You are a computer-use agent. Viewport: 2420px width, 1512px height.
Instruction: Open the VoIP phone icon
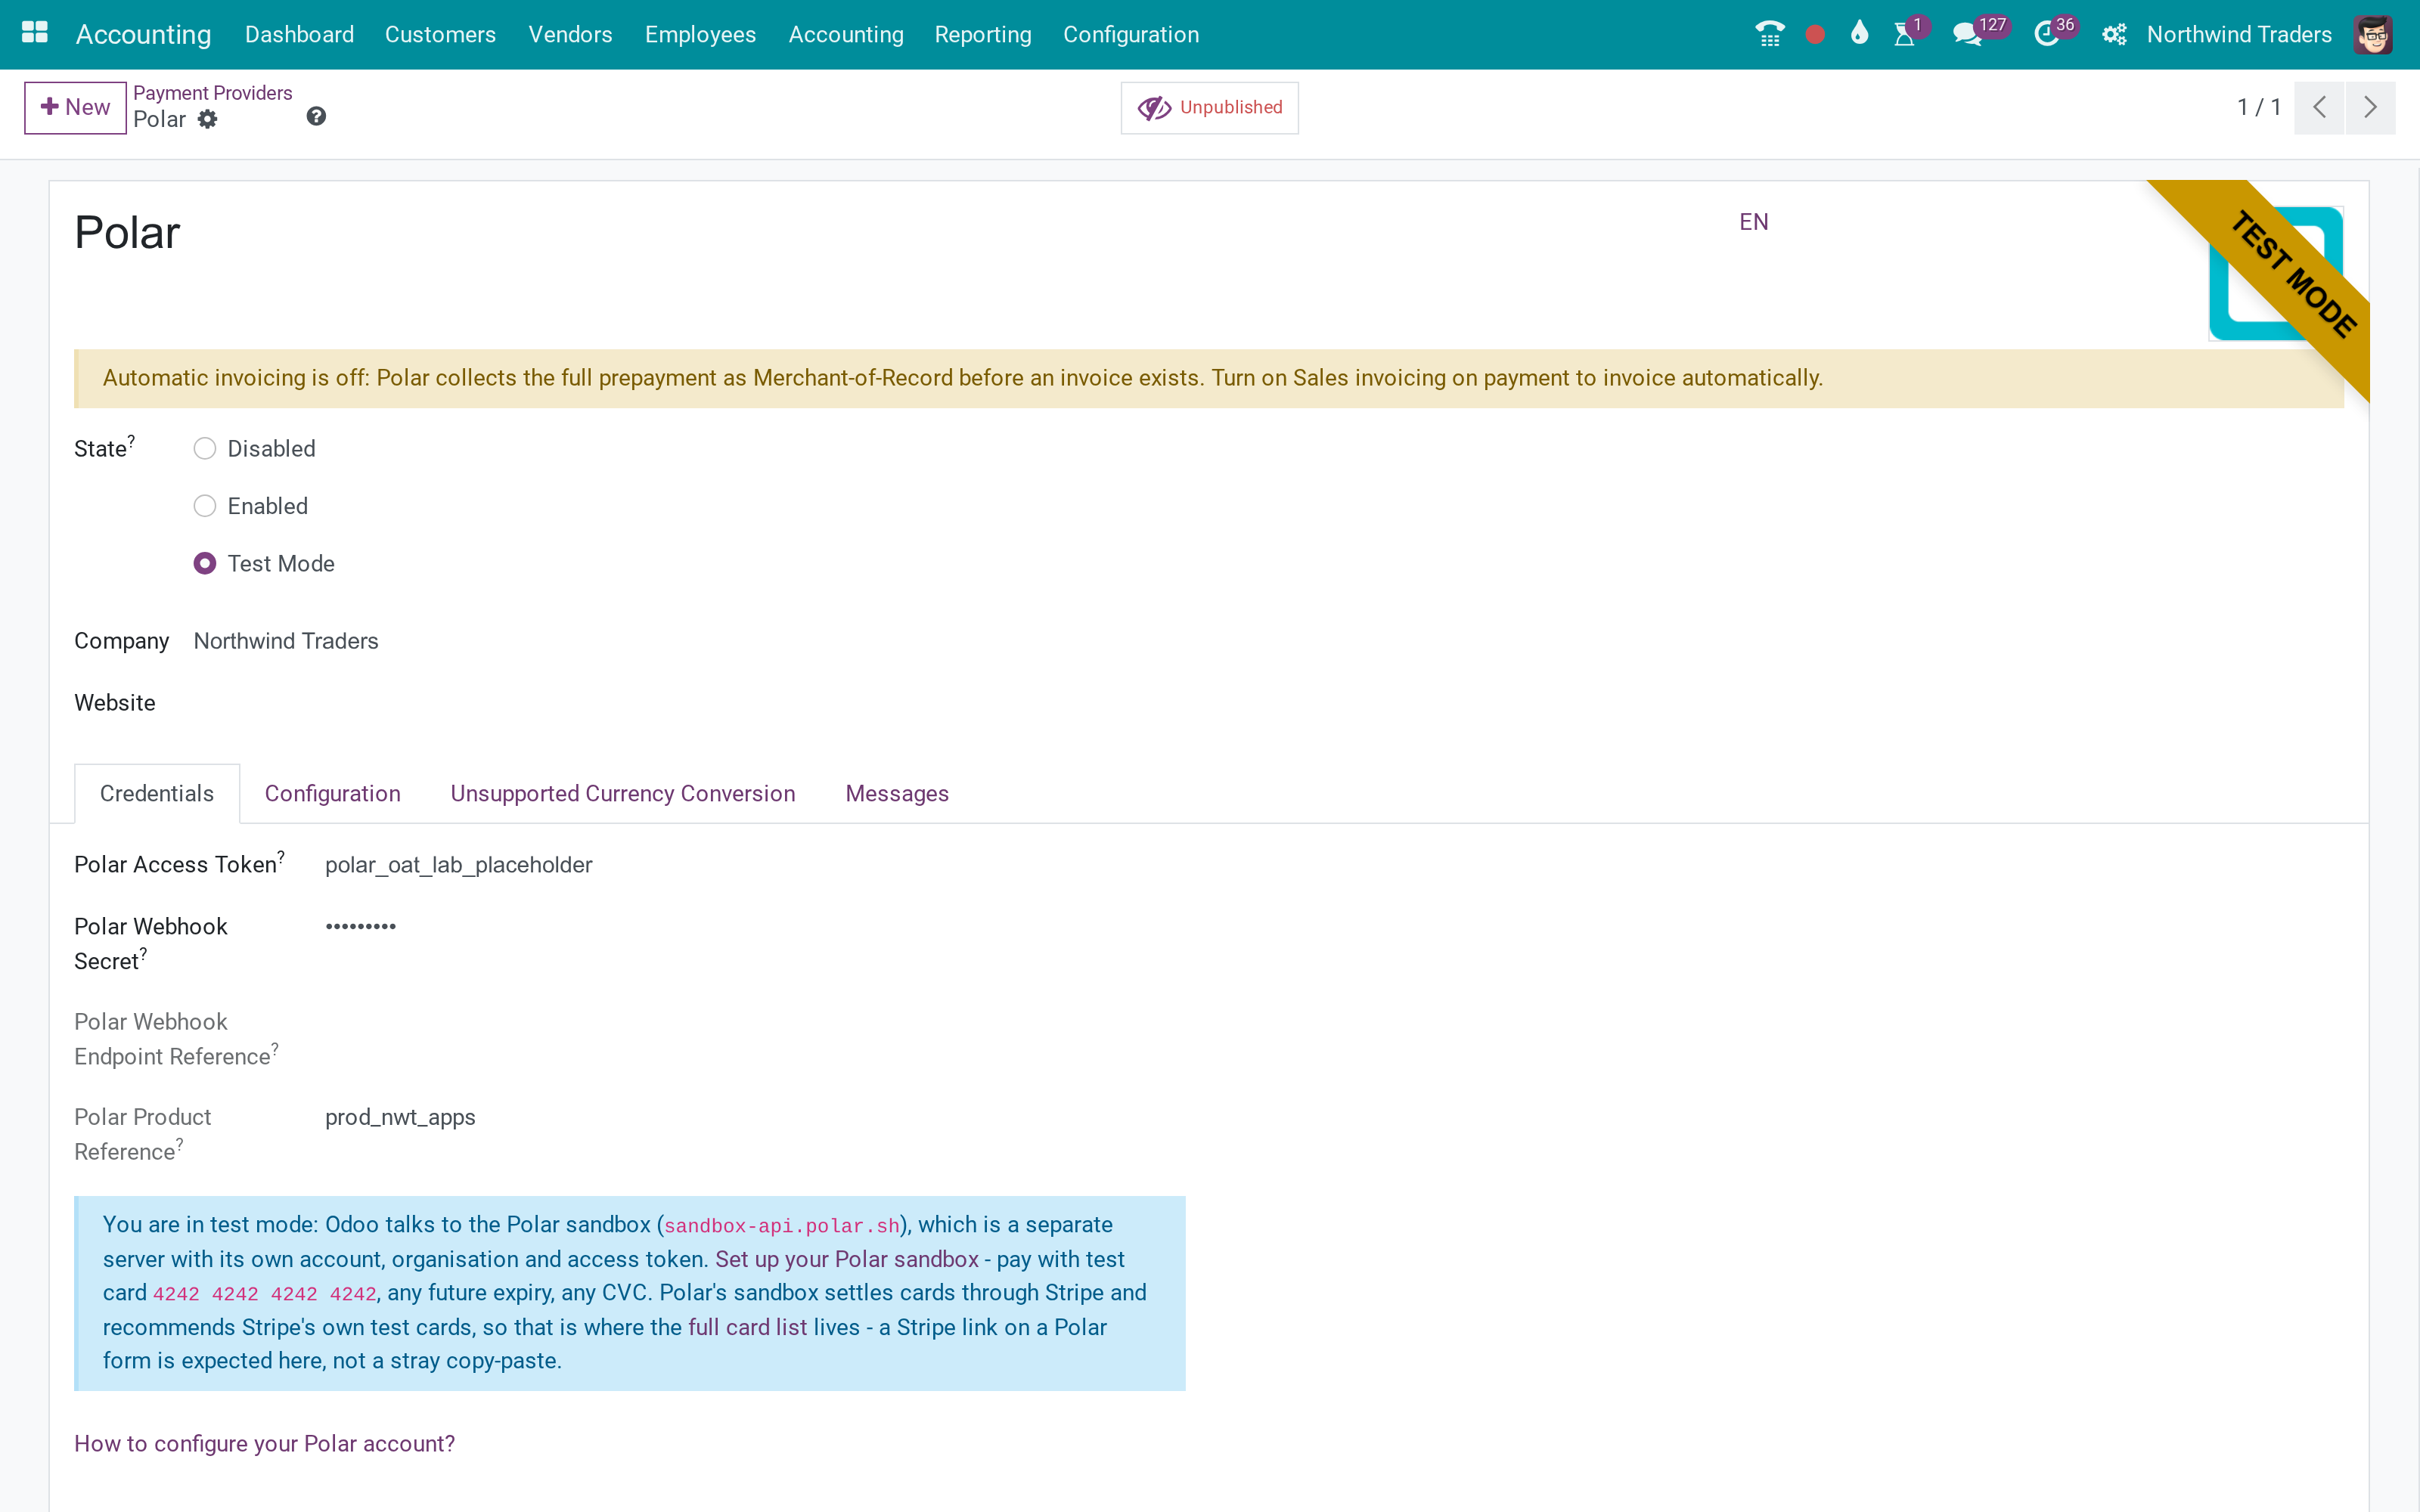(x=1769, y=34)
